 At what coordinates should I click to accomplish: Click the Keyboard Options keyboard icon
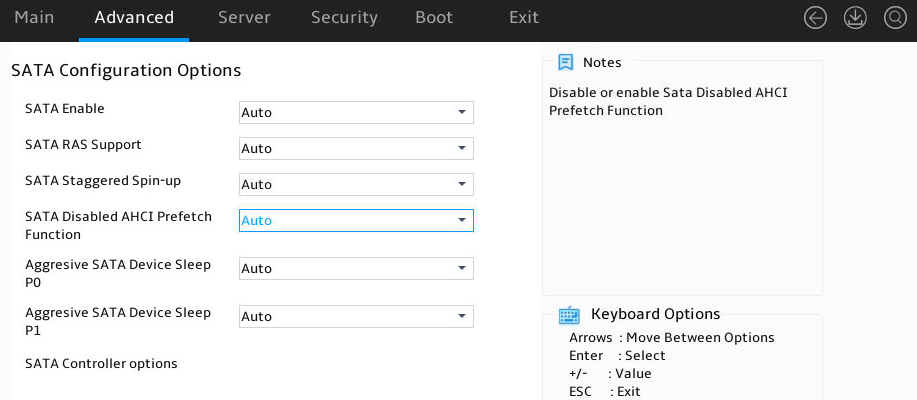[569, 315]
